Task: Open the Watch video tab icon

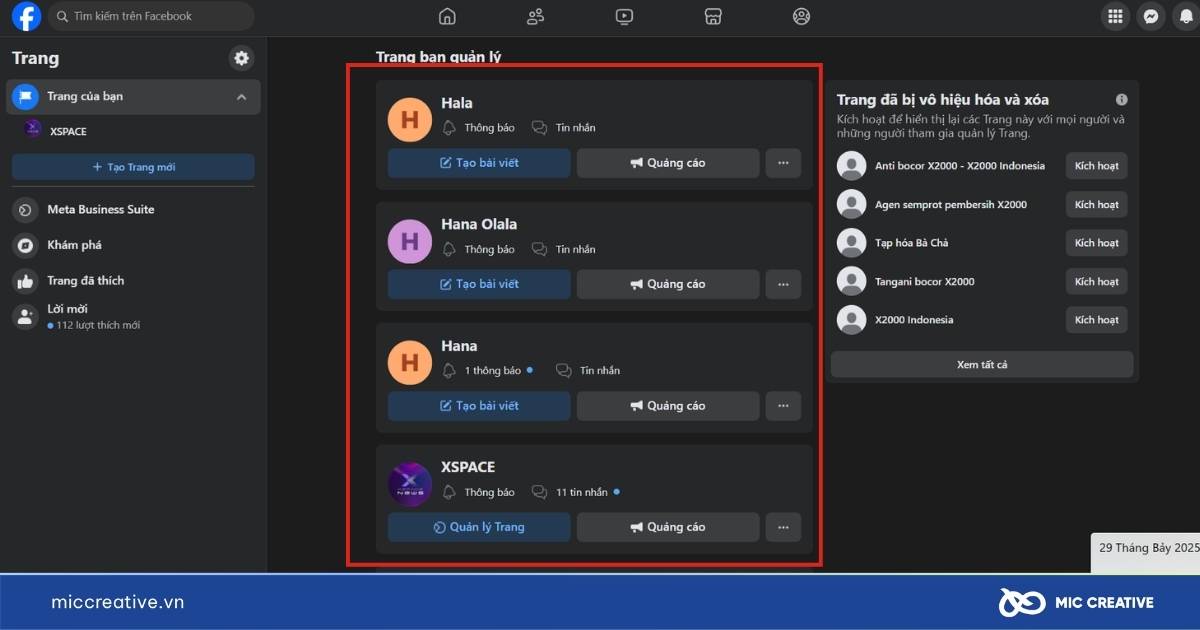Action: click(624, 16)
